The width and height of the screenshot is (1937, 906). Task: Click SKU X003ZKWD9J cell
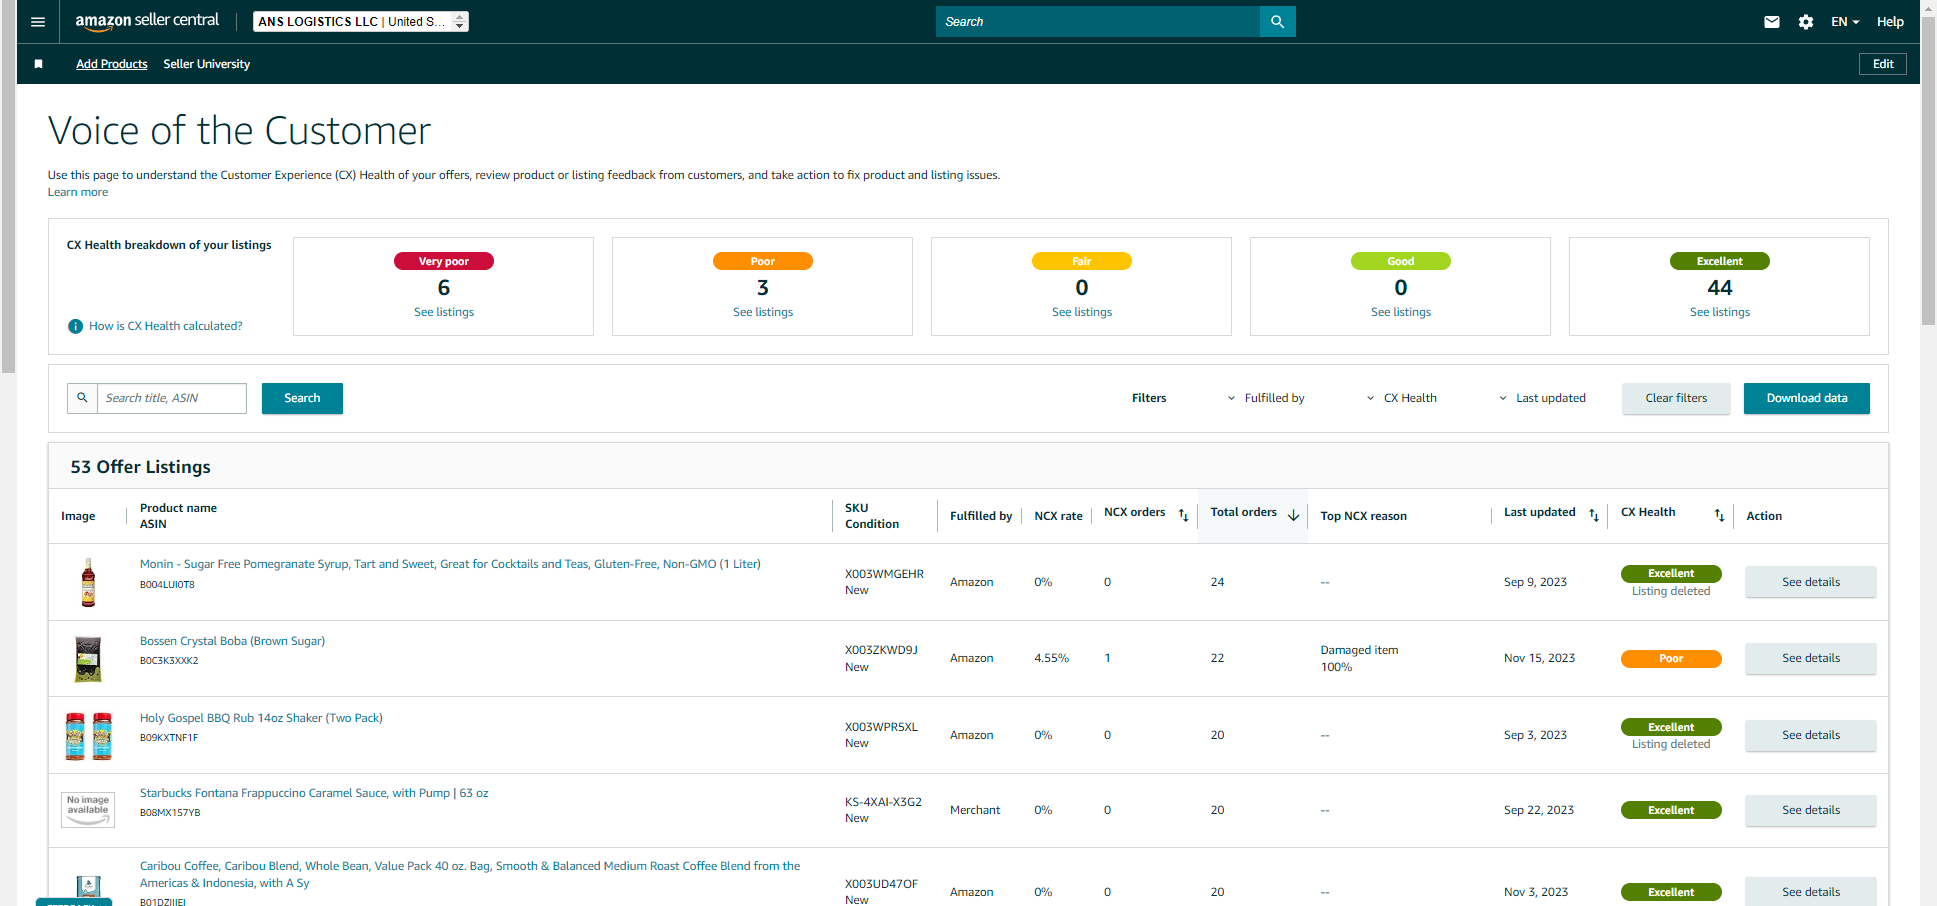(x=881, y=650)
